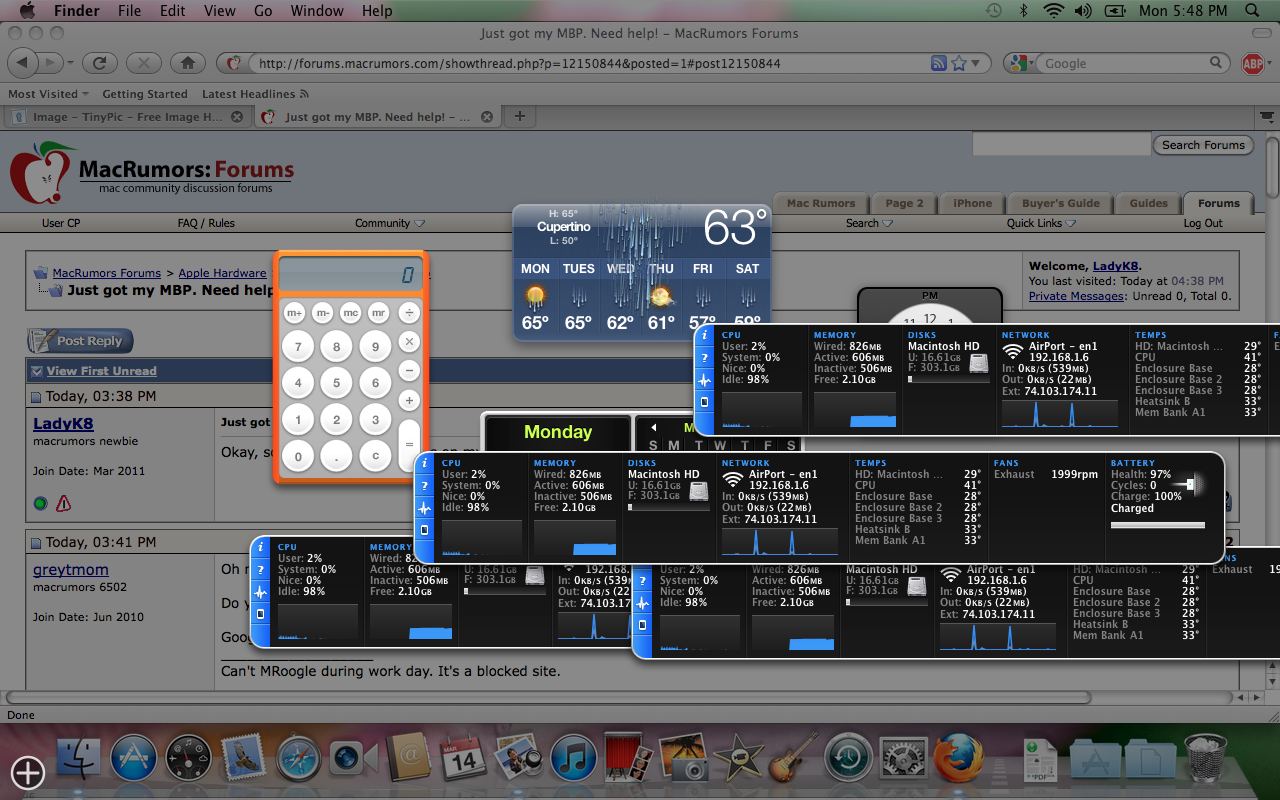Image resolution: width=1280 pixels, height=800 pixels.
Task: Open the Dashboard icon in the Dock
Action: pyautogui.click(x=188, y=759)
